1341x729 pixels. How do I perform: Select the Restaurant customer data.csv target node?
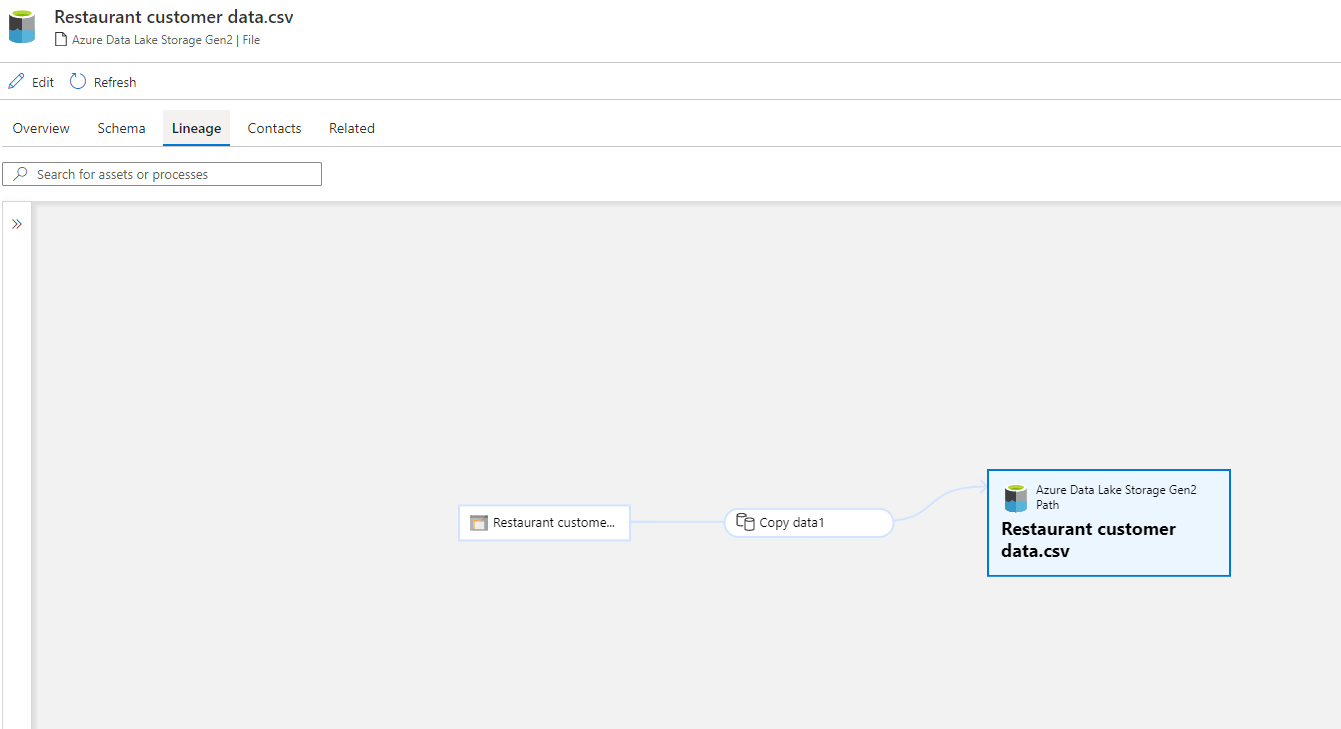(x=1109, y=523)
